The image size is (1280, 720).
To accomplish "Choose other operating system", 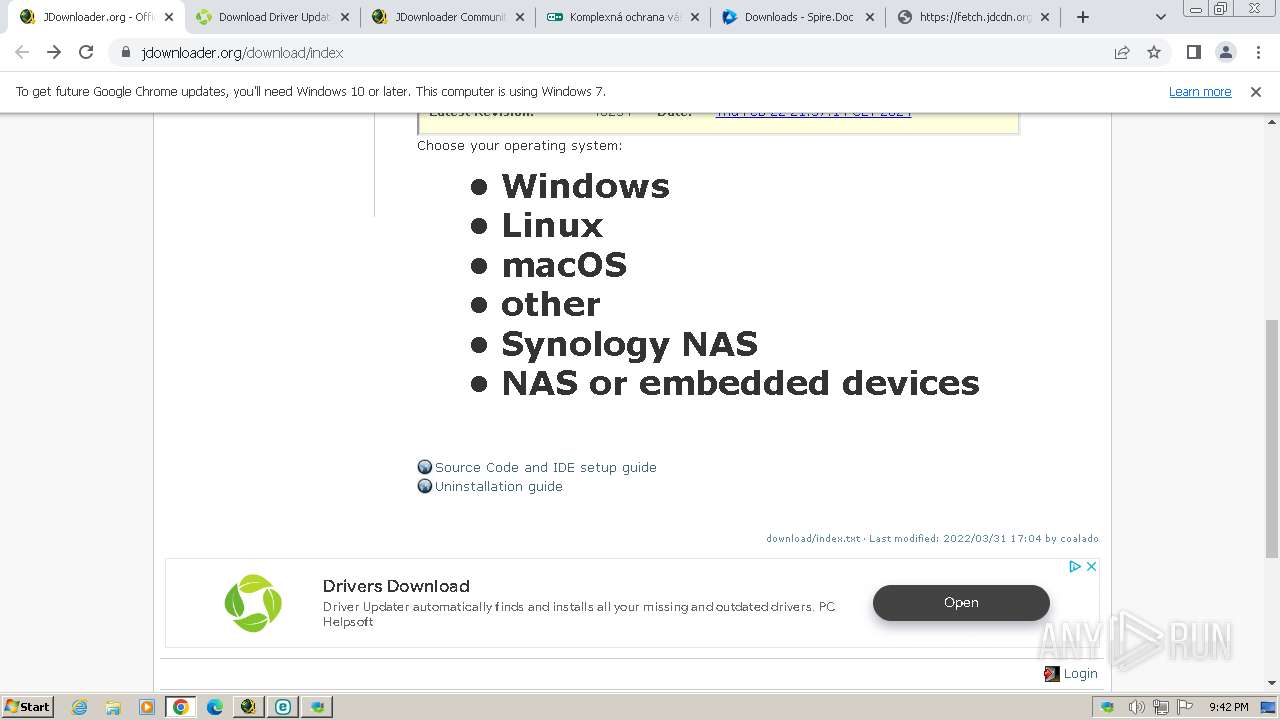I will 551,304.
